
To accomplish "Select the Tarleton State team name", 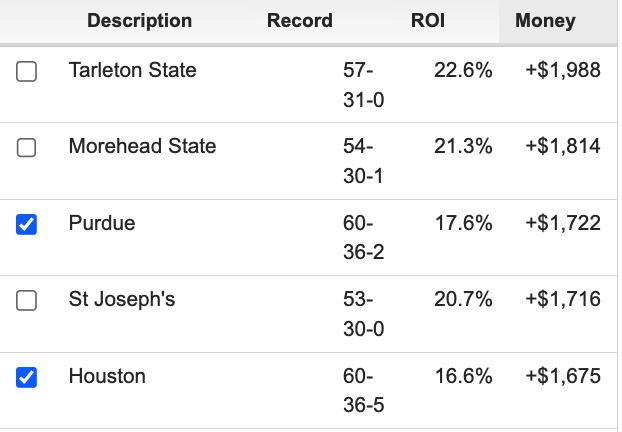I will point(132,70).
